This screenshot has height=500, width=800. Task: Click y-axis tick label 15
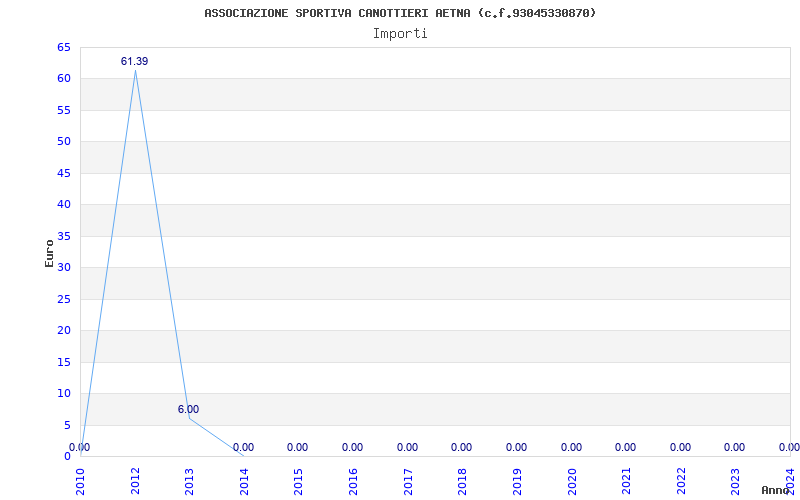pos(64,362)
